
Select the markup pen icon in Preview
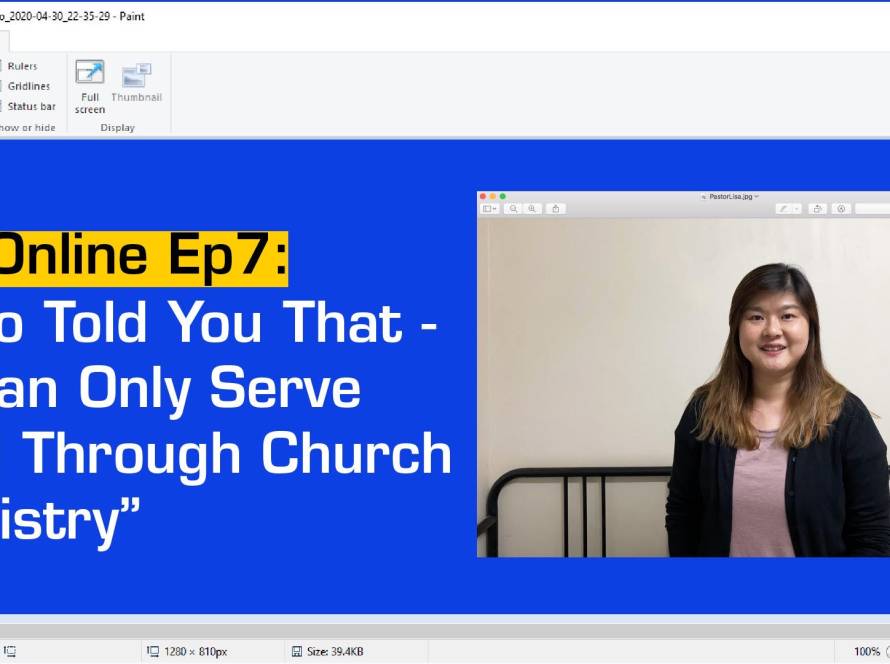point(784,209)
